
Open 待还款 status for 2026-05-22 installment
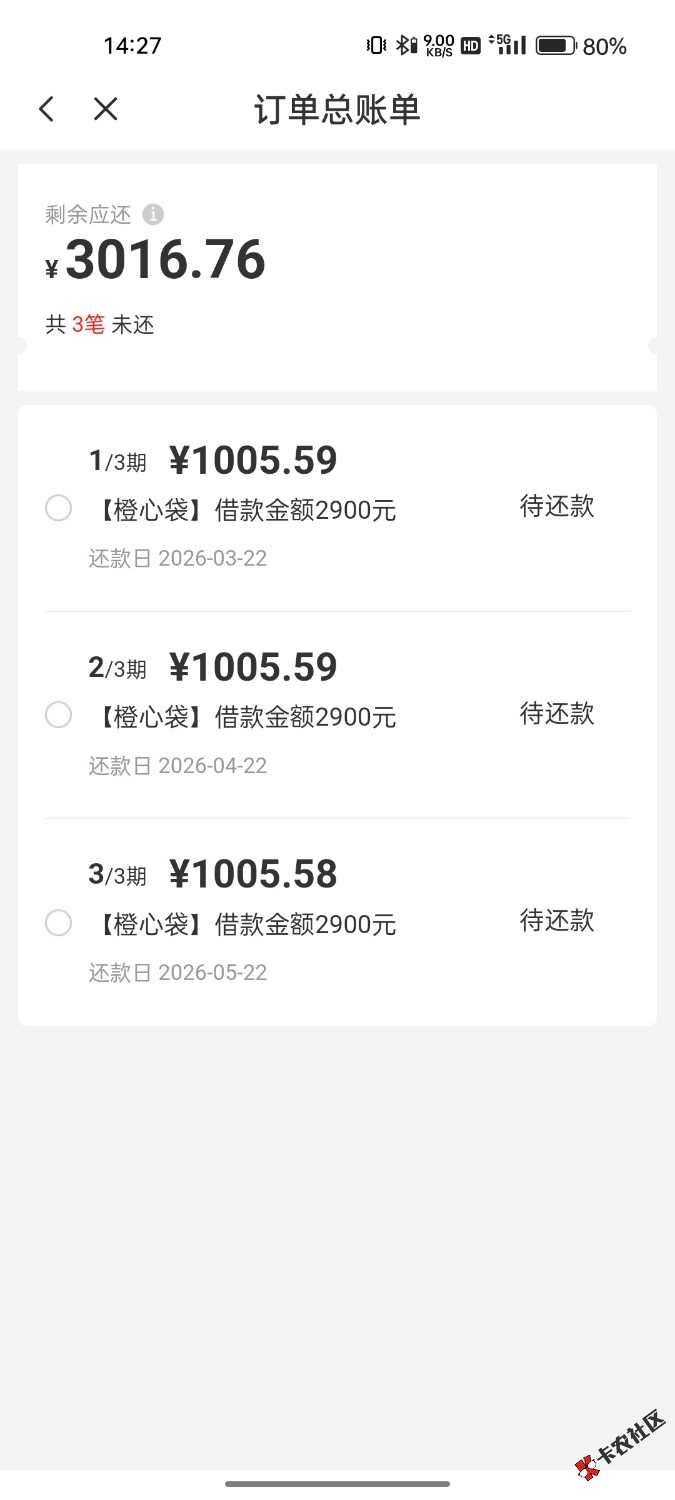point(557,921)
